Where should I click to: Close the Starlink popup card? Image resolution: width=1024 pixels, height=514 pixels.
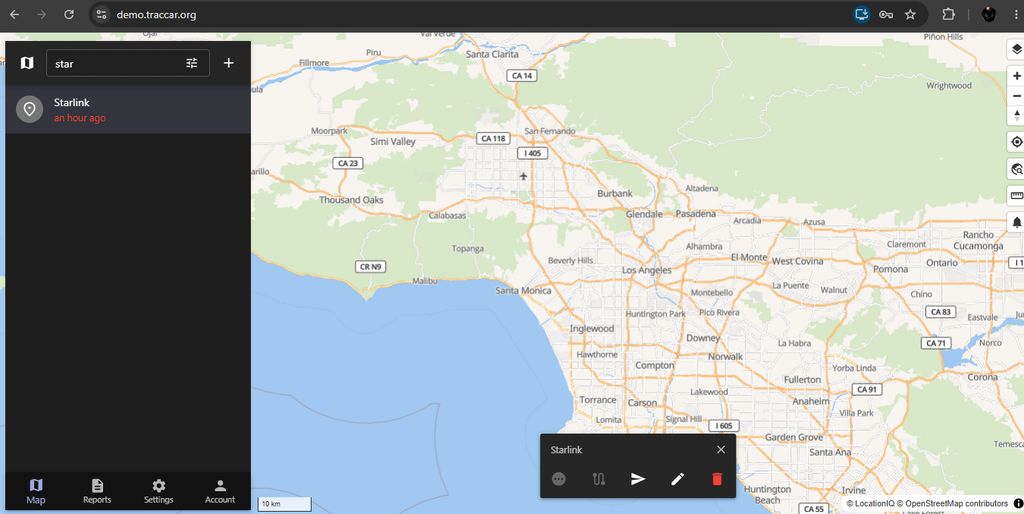(721, 449)
